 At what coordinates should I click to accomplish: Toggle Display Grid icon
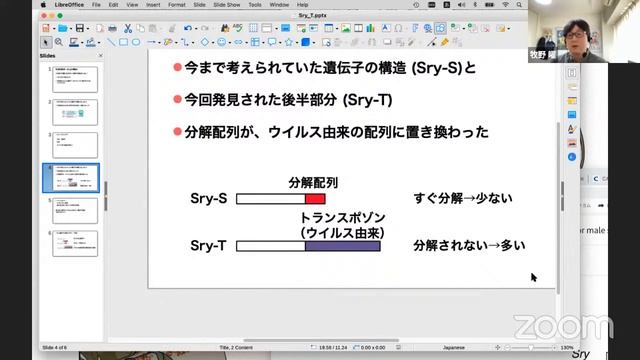click(x=253, y=28)
